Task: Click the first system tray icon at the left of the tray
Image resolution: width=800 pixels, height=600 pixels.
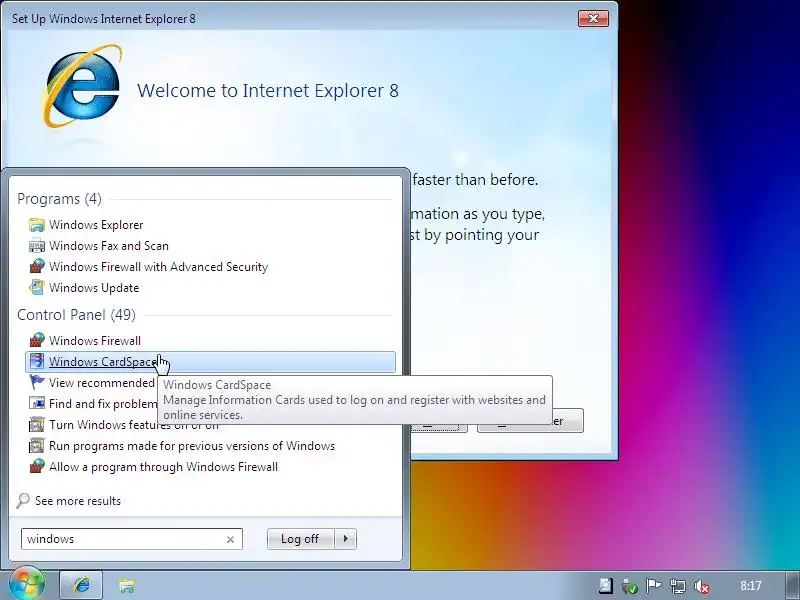Action: (606, 586)
